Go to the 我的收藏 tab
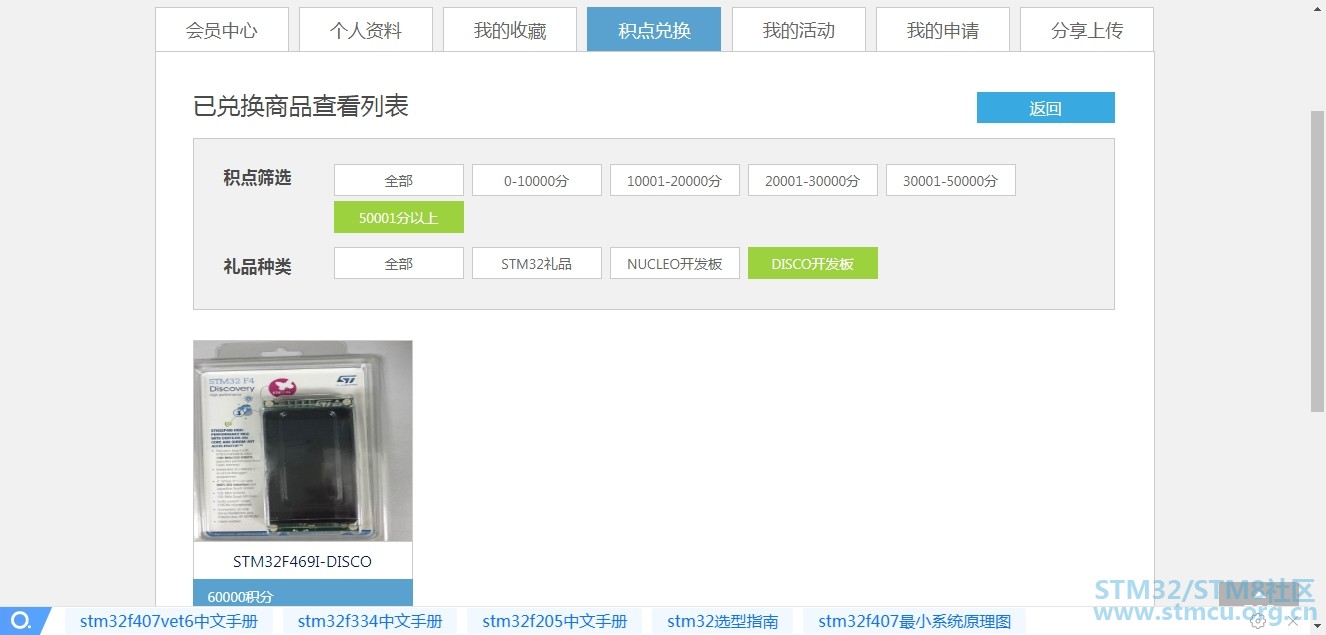1326x635 pixels. 510,30
